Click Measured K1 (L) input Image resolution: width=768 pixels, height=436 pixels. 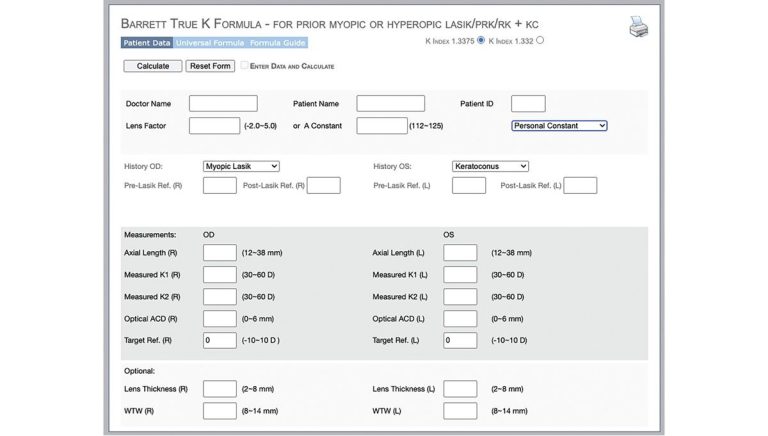click(x=460, y=274)
